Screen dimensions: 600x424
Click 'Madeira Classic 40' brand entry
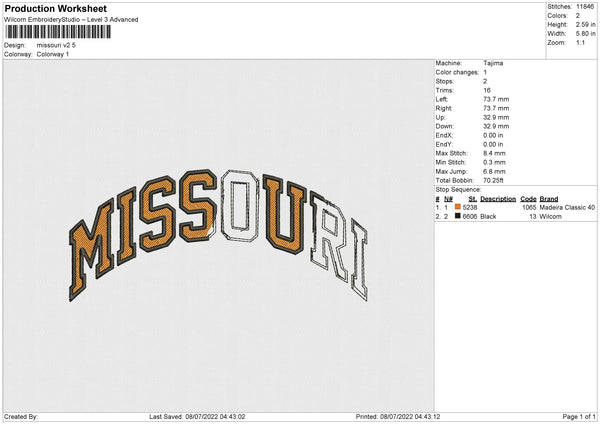pos(567,207)
